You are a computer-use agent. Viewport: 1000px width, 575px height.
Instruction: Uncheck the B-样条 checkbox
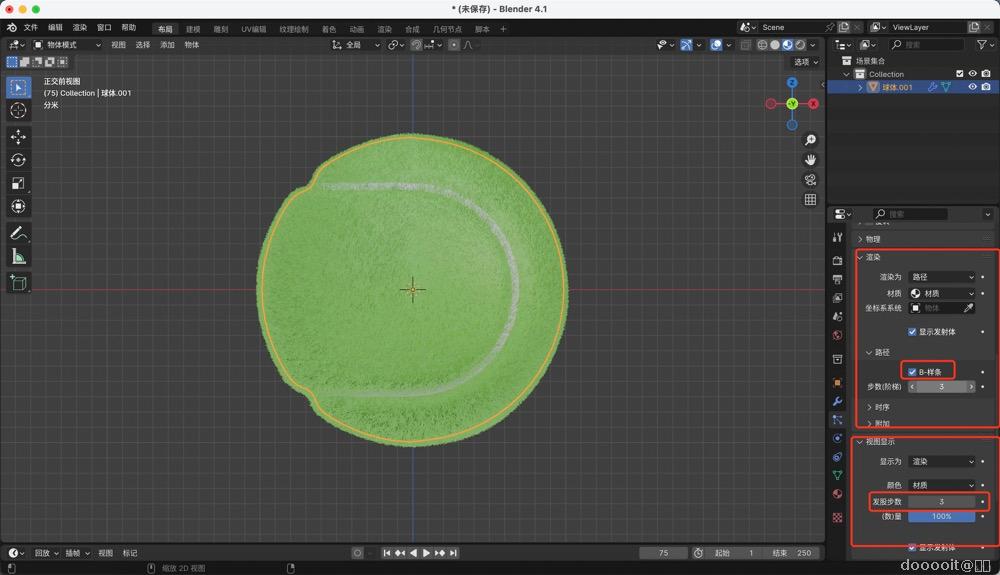(x=912, y=371)
